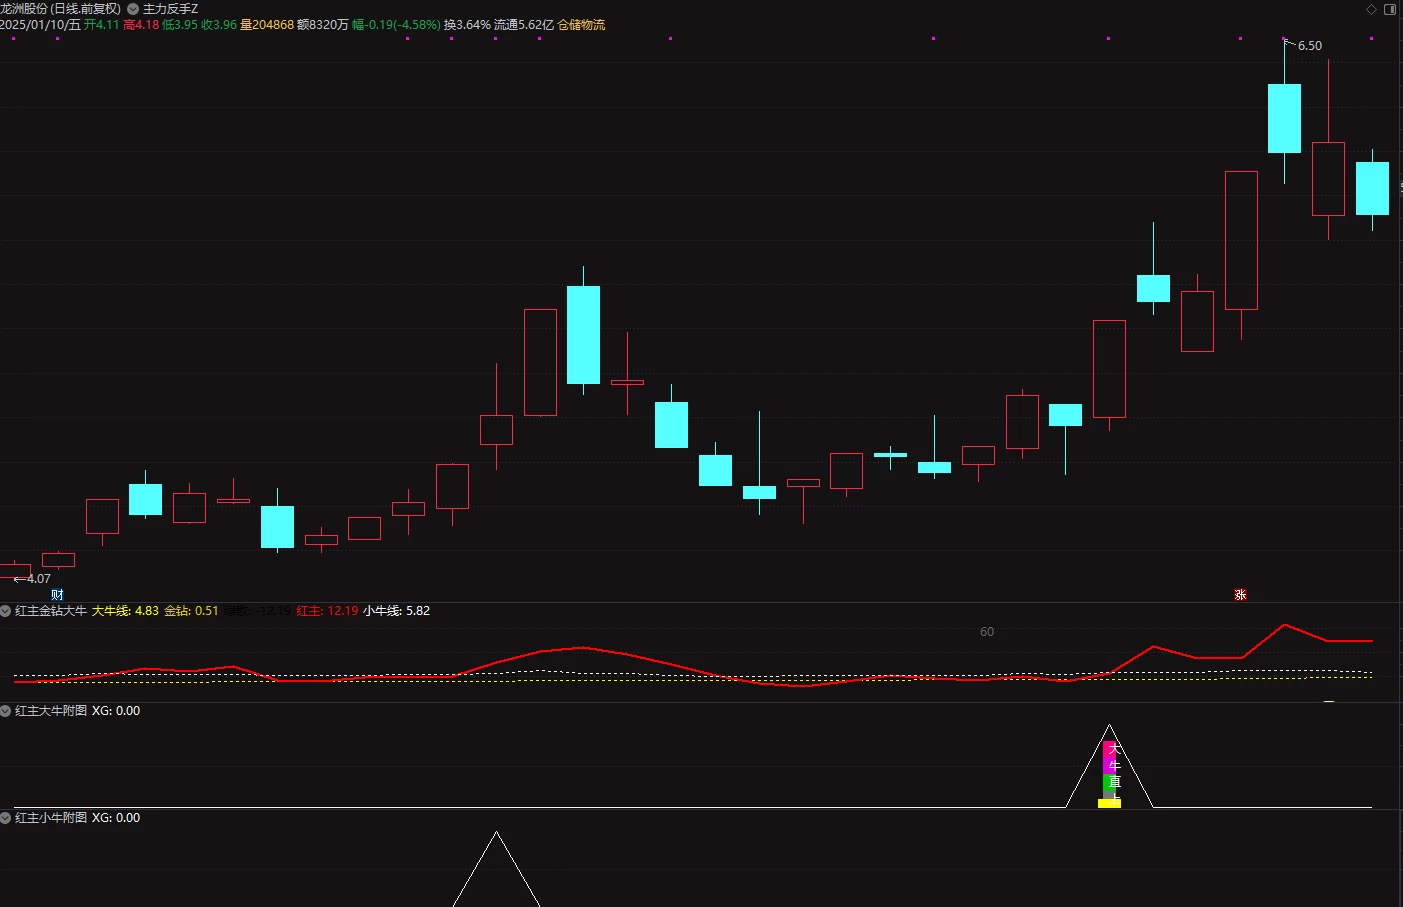Click the 仓储物流 sector link
This screenshot has height=907, width=1403.
pos(581,25)
